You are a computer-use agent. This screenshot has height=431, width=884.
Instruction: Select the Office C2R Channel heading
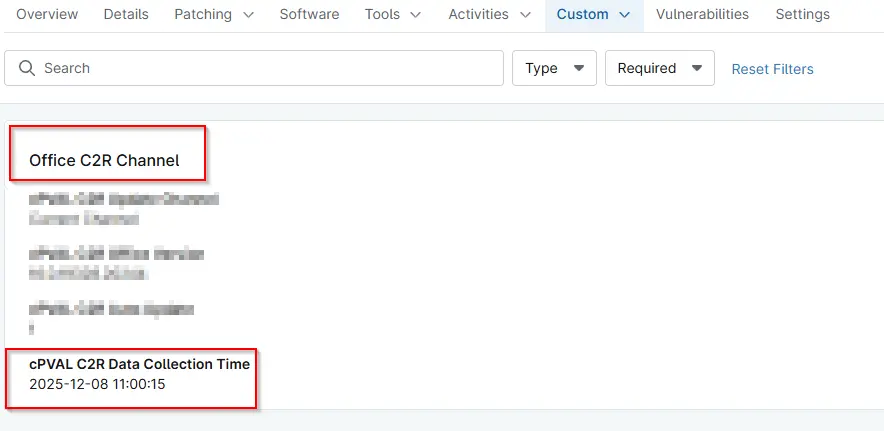pyautogui.click(x=104, y=160)
